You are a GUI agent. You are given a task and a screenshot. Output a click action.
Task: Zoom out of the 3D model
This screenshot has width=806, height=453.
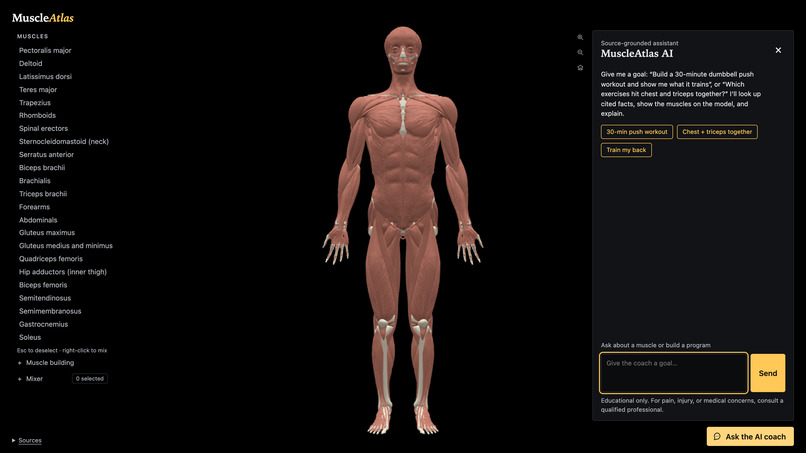tap(580, 52)
